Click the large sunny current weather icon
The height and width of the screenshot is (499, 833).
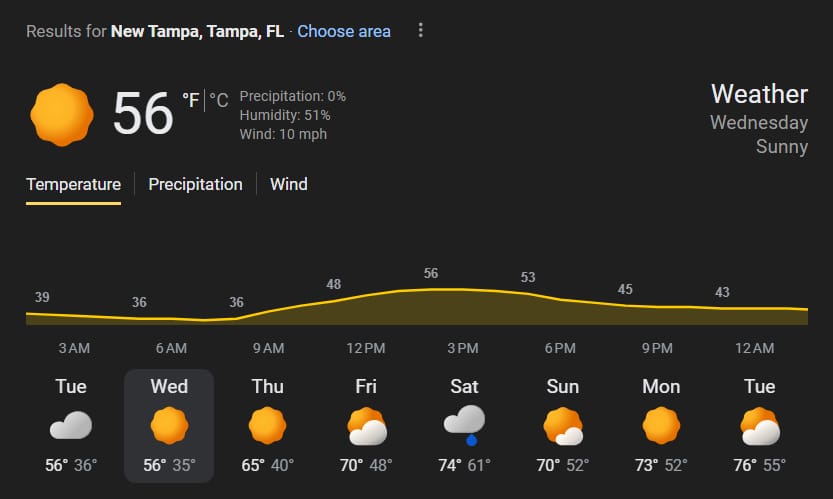62,115
